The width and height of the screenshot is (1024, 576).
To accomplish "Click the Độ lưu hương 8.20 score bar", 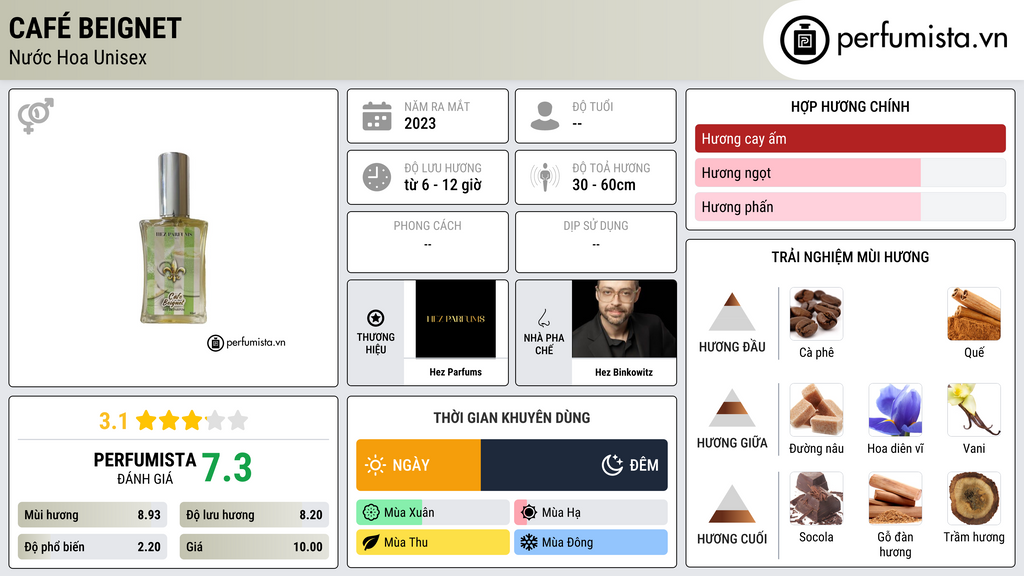I will pyautogui.click(x=254, y=515).
